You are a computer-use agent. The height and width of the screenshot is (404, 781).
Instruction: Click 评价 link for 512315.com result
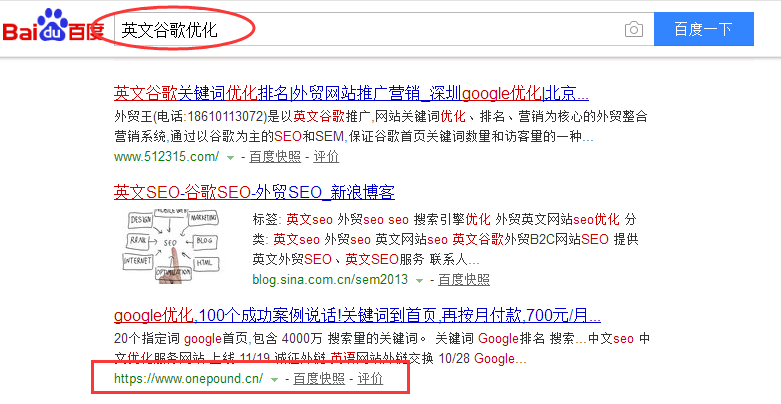click(326, 156)
